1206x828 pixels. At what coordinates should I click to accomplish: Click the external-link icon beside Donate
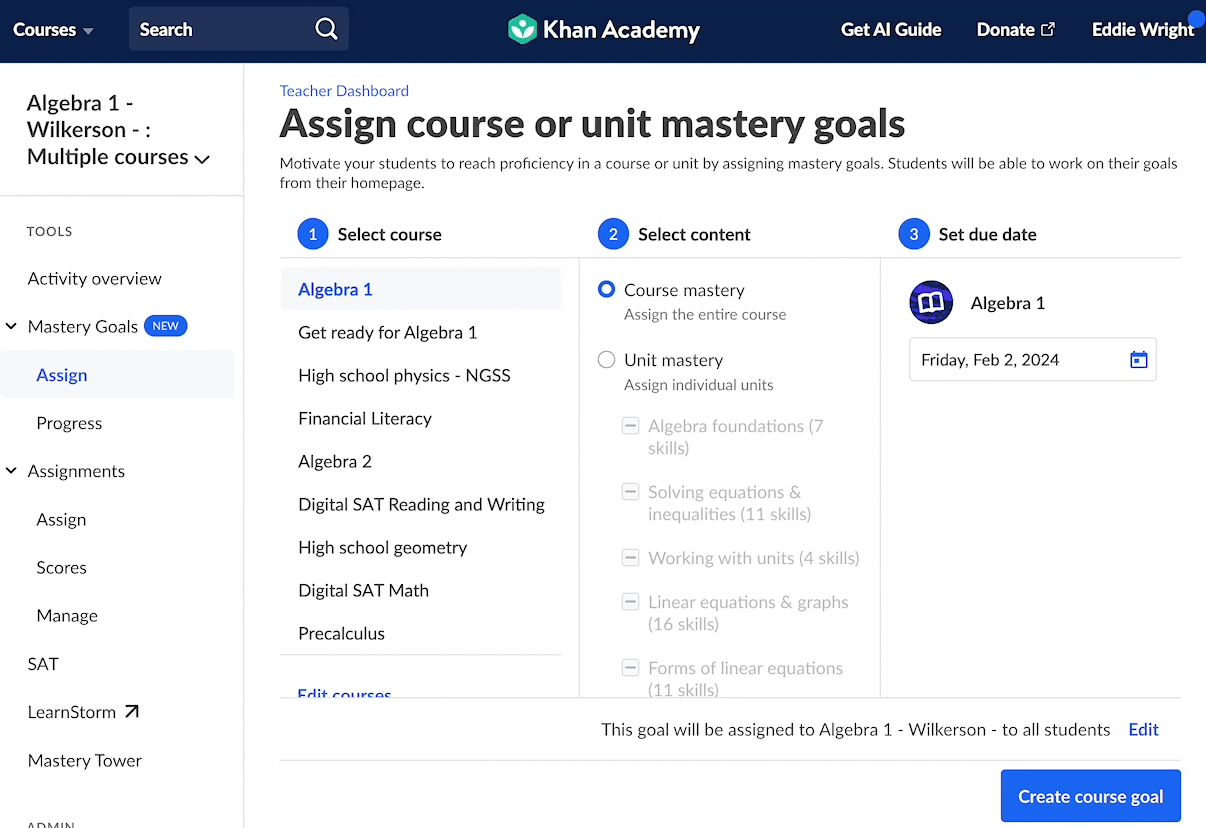click(x=1049, y=29)
